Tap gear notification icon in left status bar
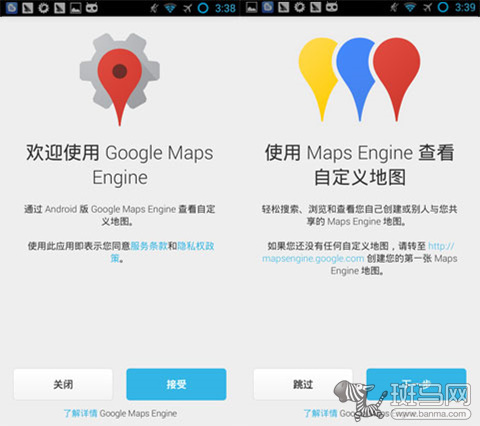This screenshot has width=480, height=426. 43,8
